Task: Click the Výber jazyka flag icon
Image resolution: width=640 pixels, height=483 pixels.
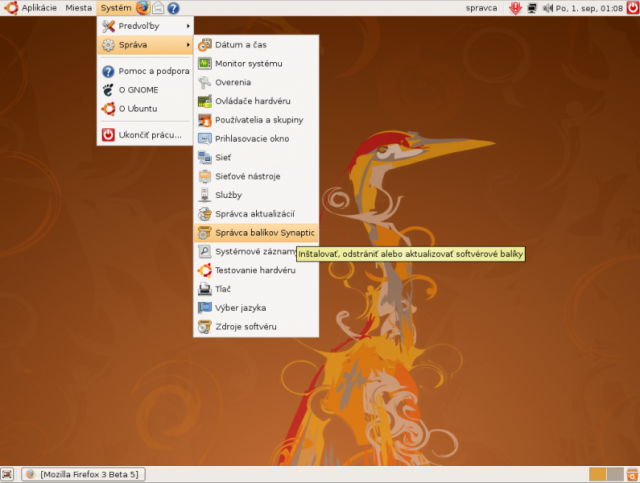Action: point(204,308)
